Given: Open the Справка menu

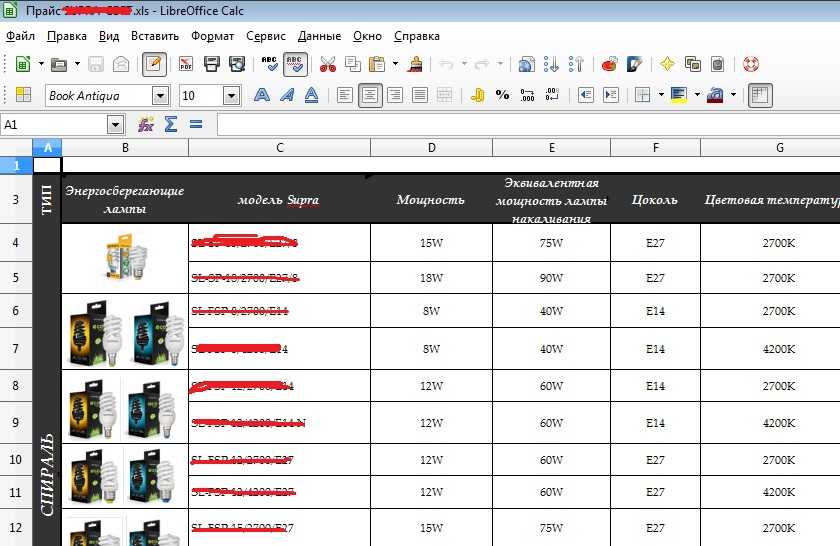Looking at the screenshot, I should 417,36.
